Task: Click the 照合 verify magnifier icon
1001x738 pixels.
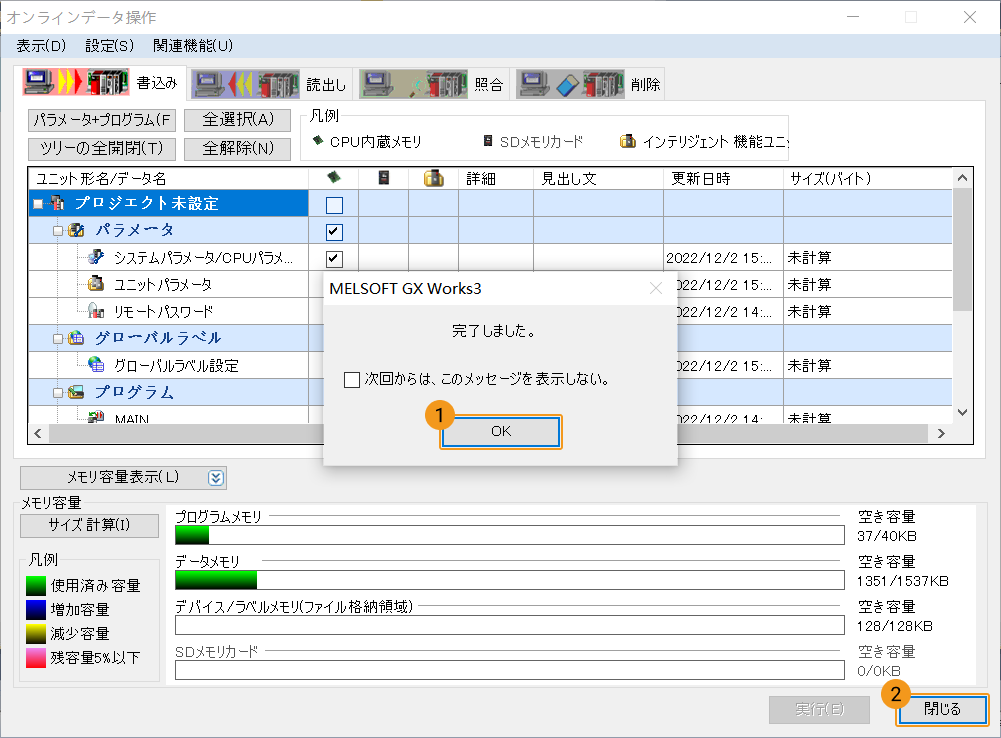Action: pos(414,84)
